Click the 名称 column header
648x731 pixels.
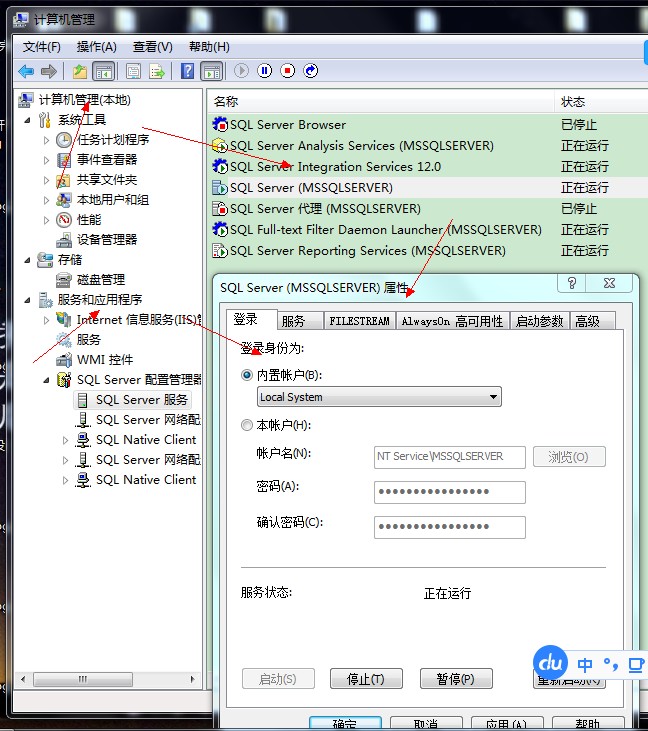tap(381, 101)
